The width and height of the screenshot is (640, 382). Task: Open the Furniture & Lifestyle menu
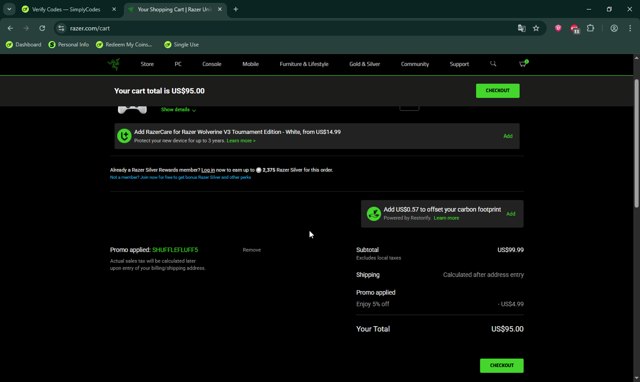(x=304, y=64)
